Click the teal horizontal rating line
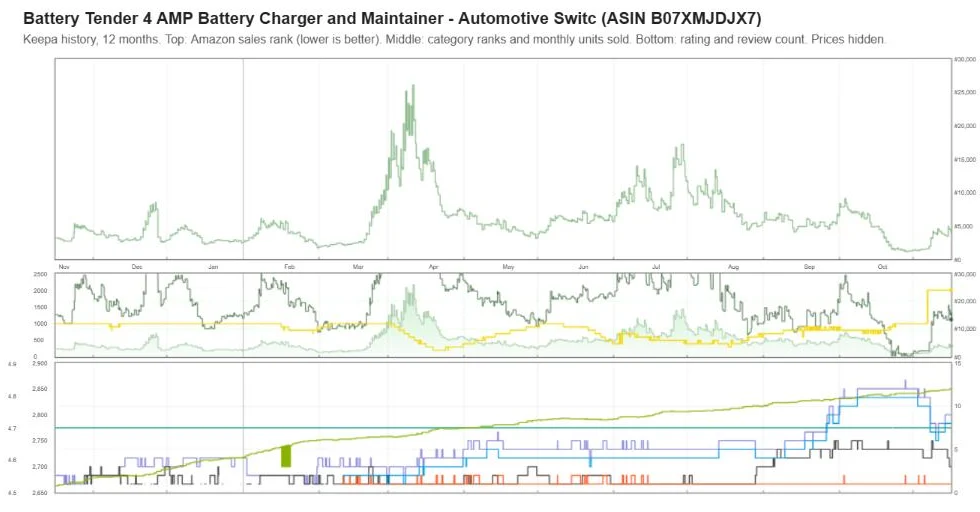This screenshot has width=980, height=512. 503,428
